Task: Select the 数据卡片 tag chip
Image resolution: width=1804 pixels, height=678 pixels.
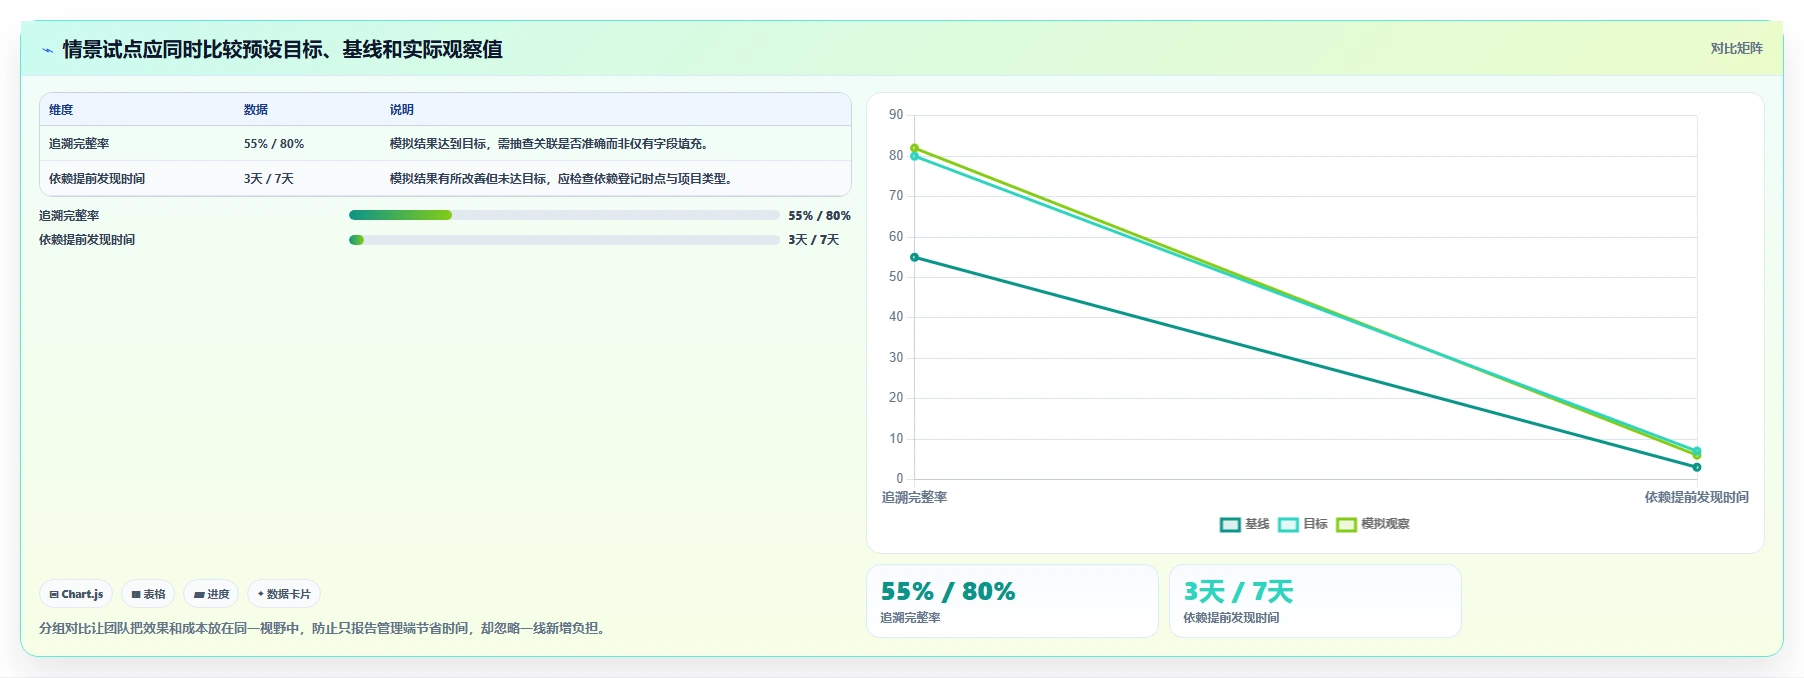Action: (284, 594)
